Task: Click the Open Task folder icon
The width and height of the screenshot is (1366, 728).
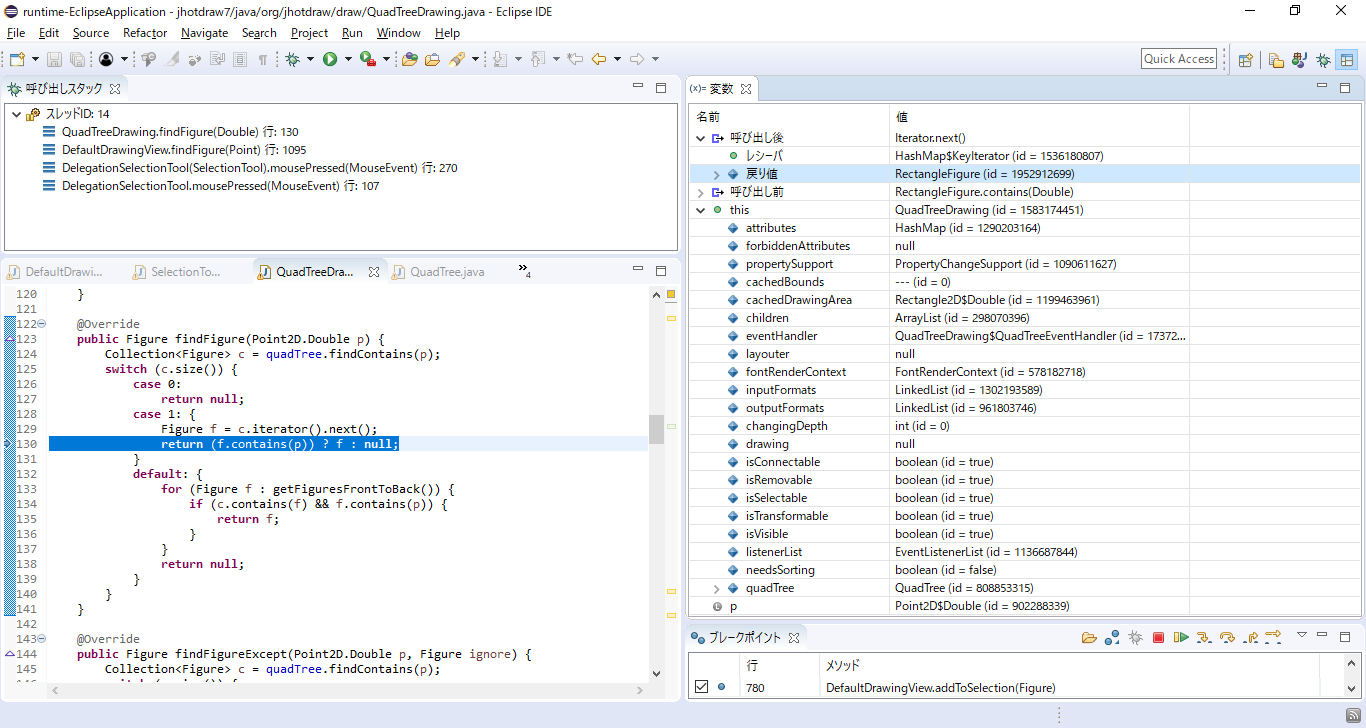Action: tap(432, 59)
